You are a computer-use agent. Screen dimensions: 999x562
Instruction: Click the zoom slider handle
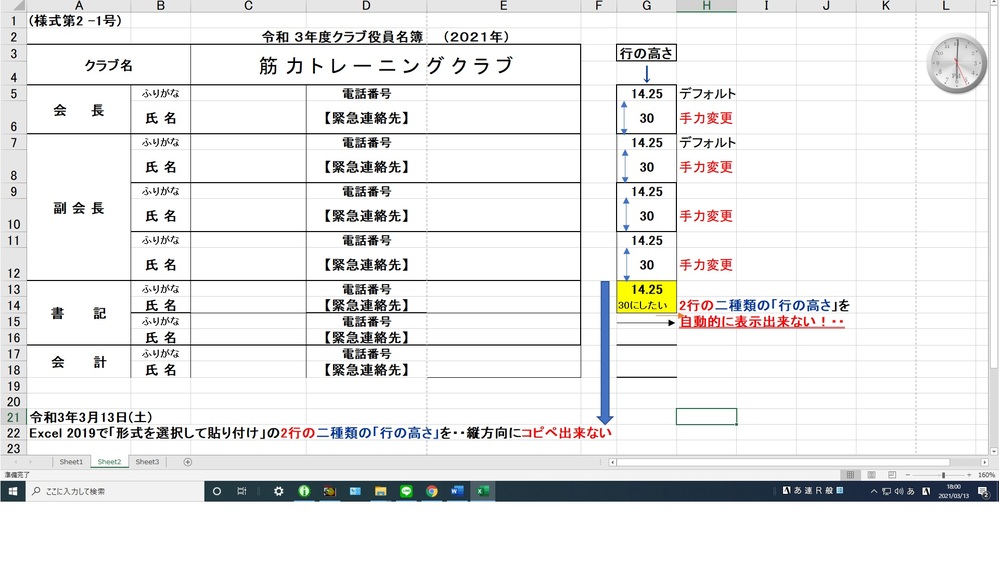click(943, 475)
